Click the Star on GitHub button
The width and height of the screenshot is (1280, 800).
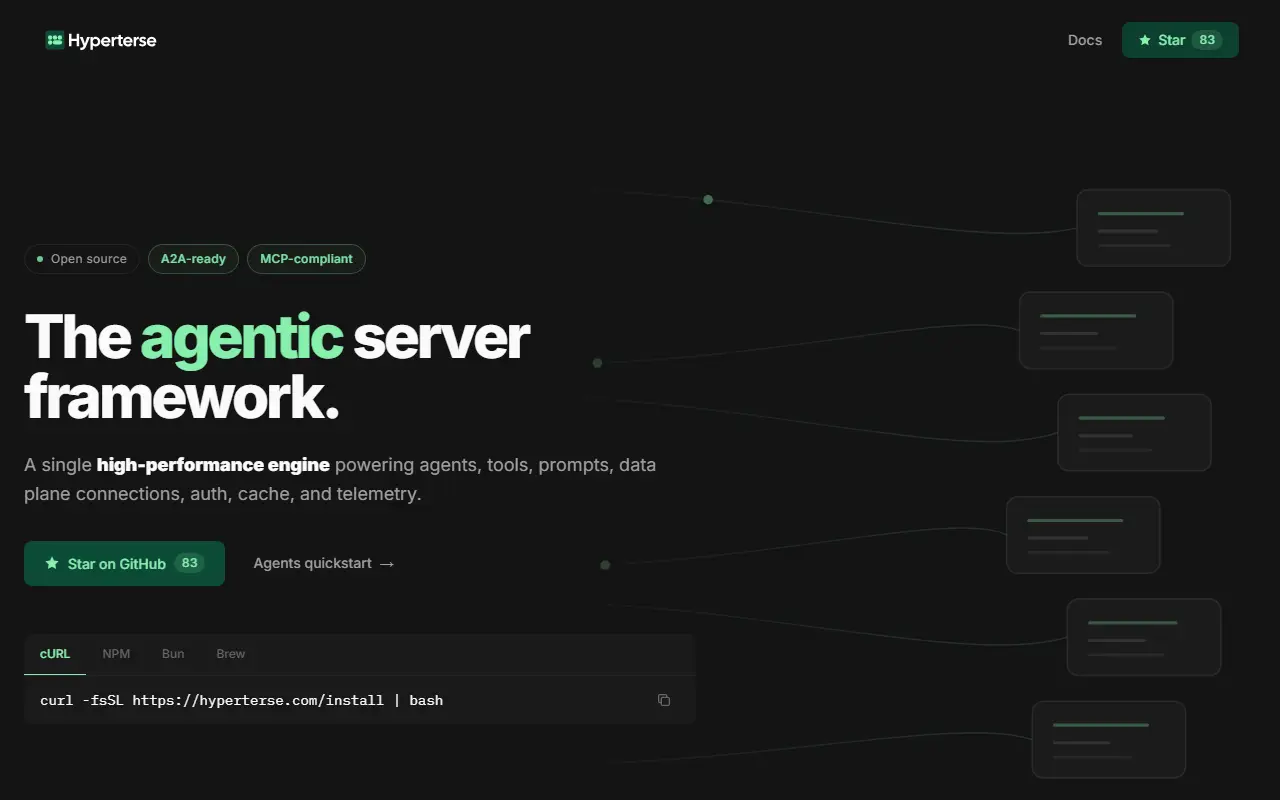[x=124, y=563]
